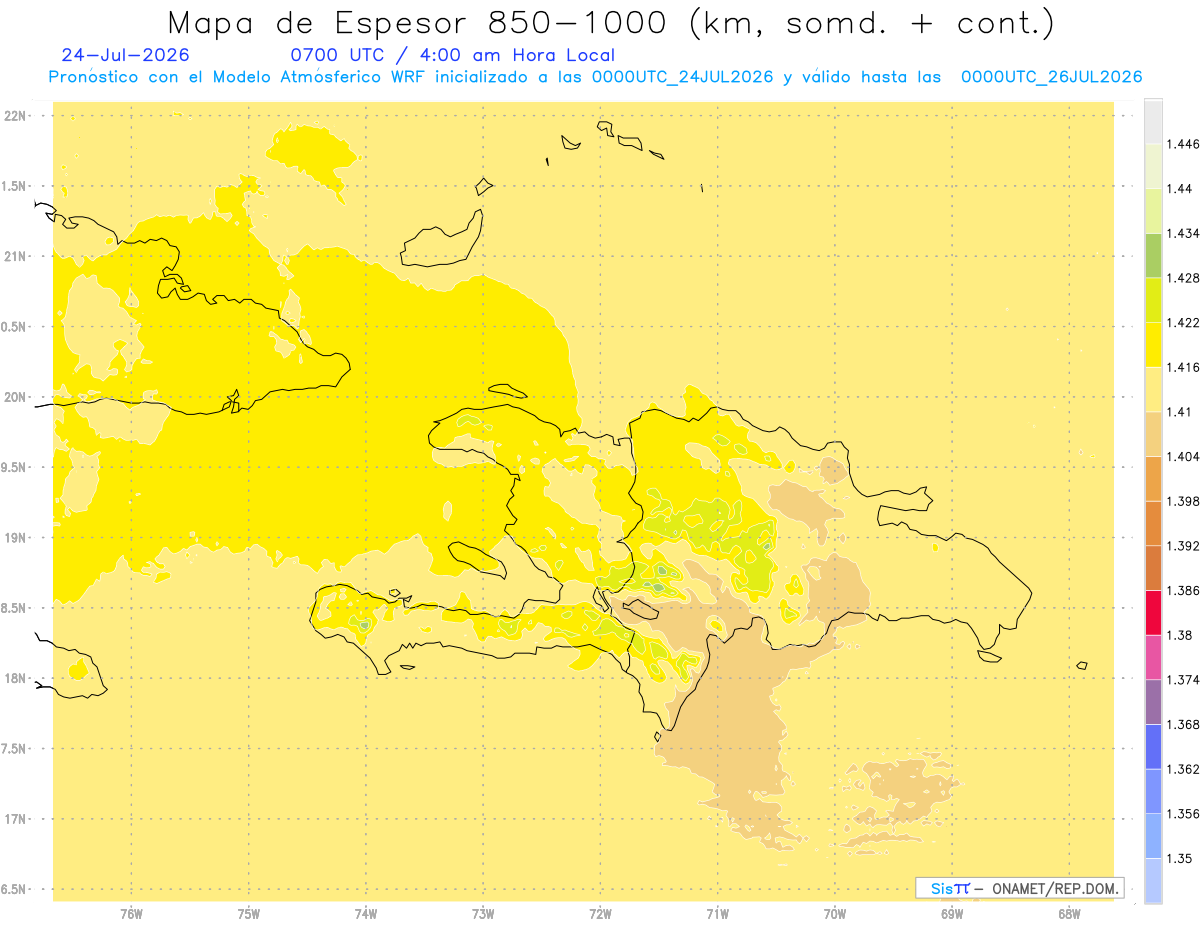Screen dimensions: 1200x927
Task: Click the legend value 1.398
Action: (x=1183, y=501)
